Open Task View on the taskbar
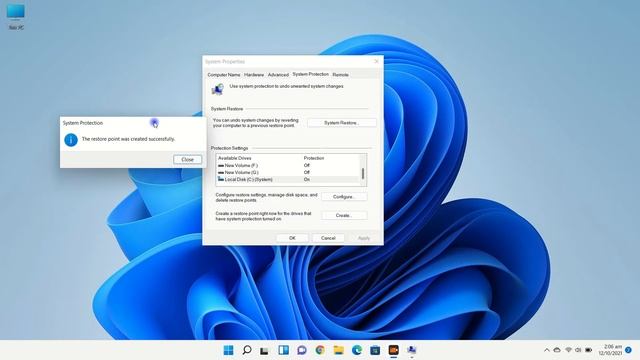This screenshot has width=640, height=360. (264, 350)
